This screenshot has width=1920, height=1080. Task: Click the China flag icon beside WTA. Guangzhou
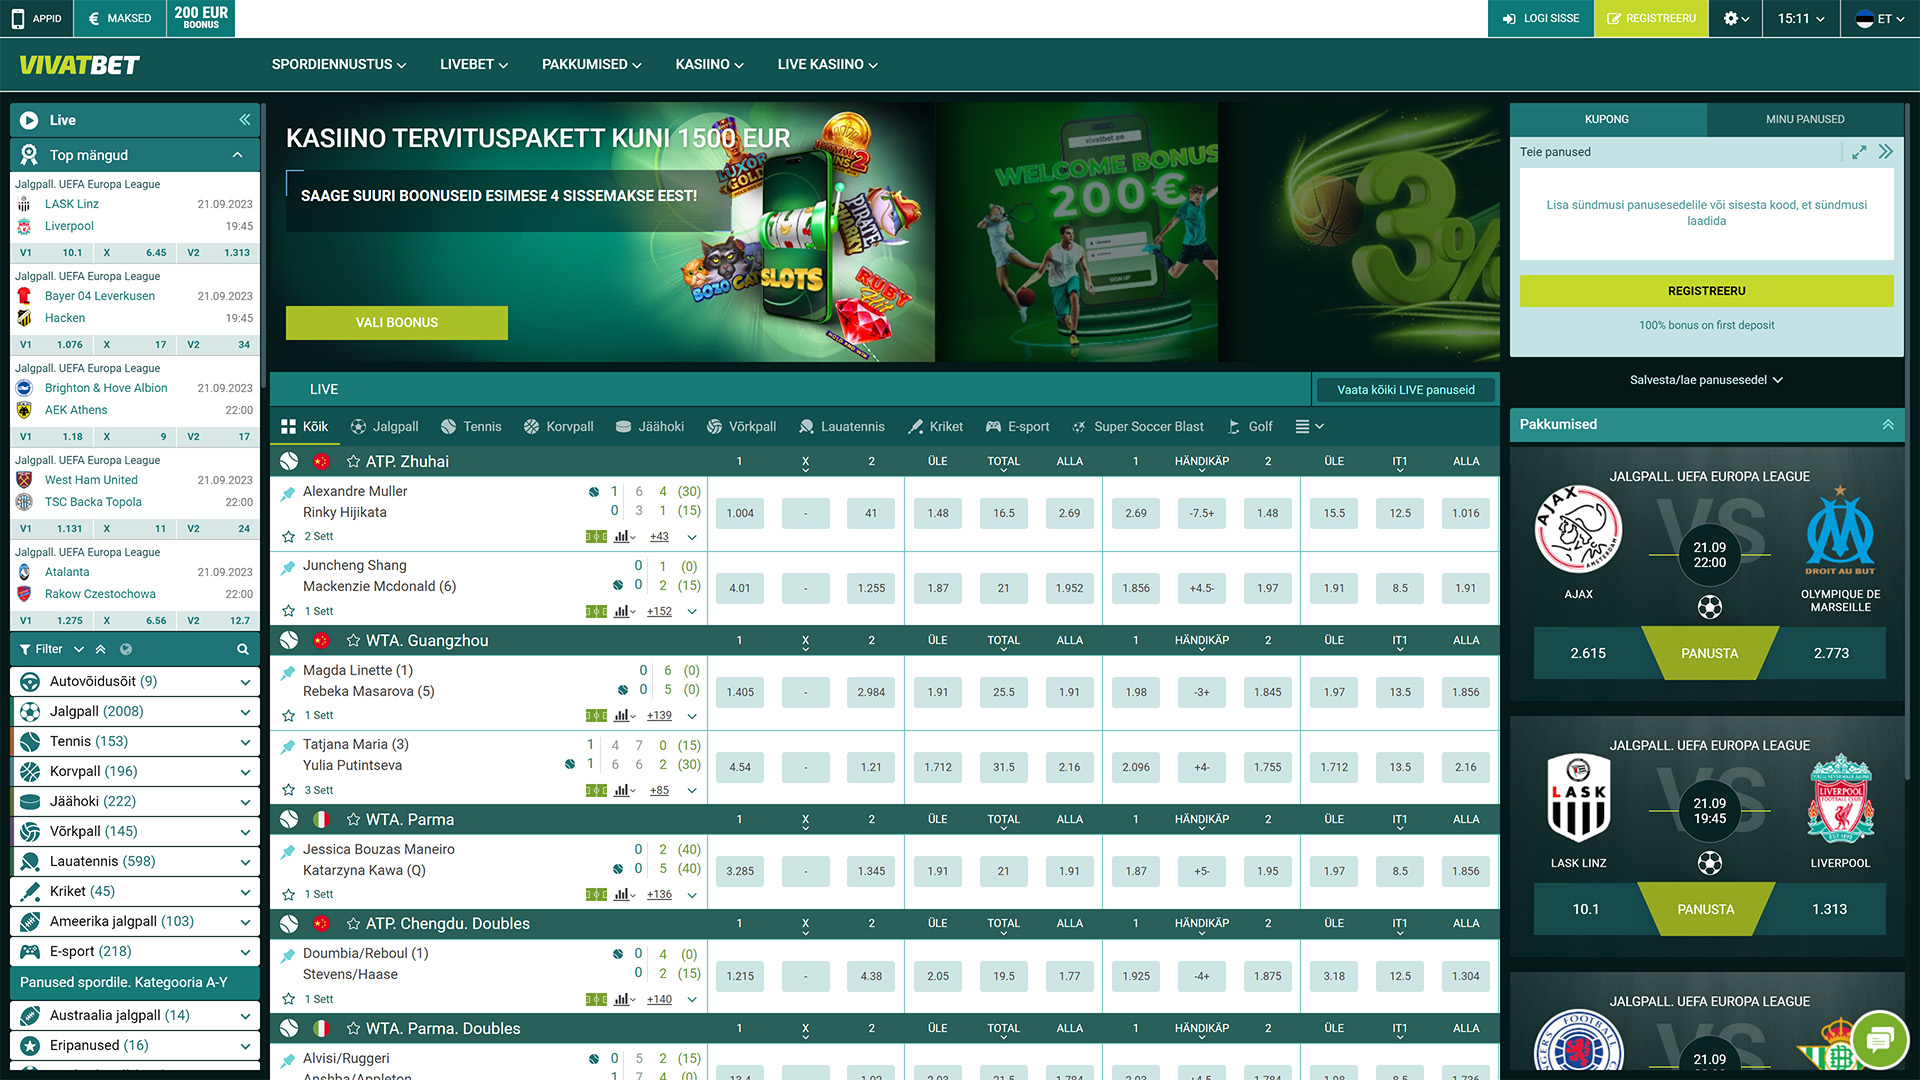tap(321, 640)
